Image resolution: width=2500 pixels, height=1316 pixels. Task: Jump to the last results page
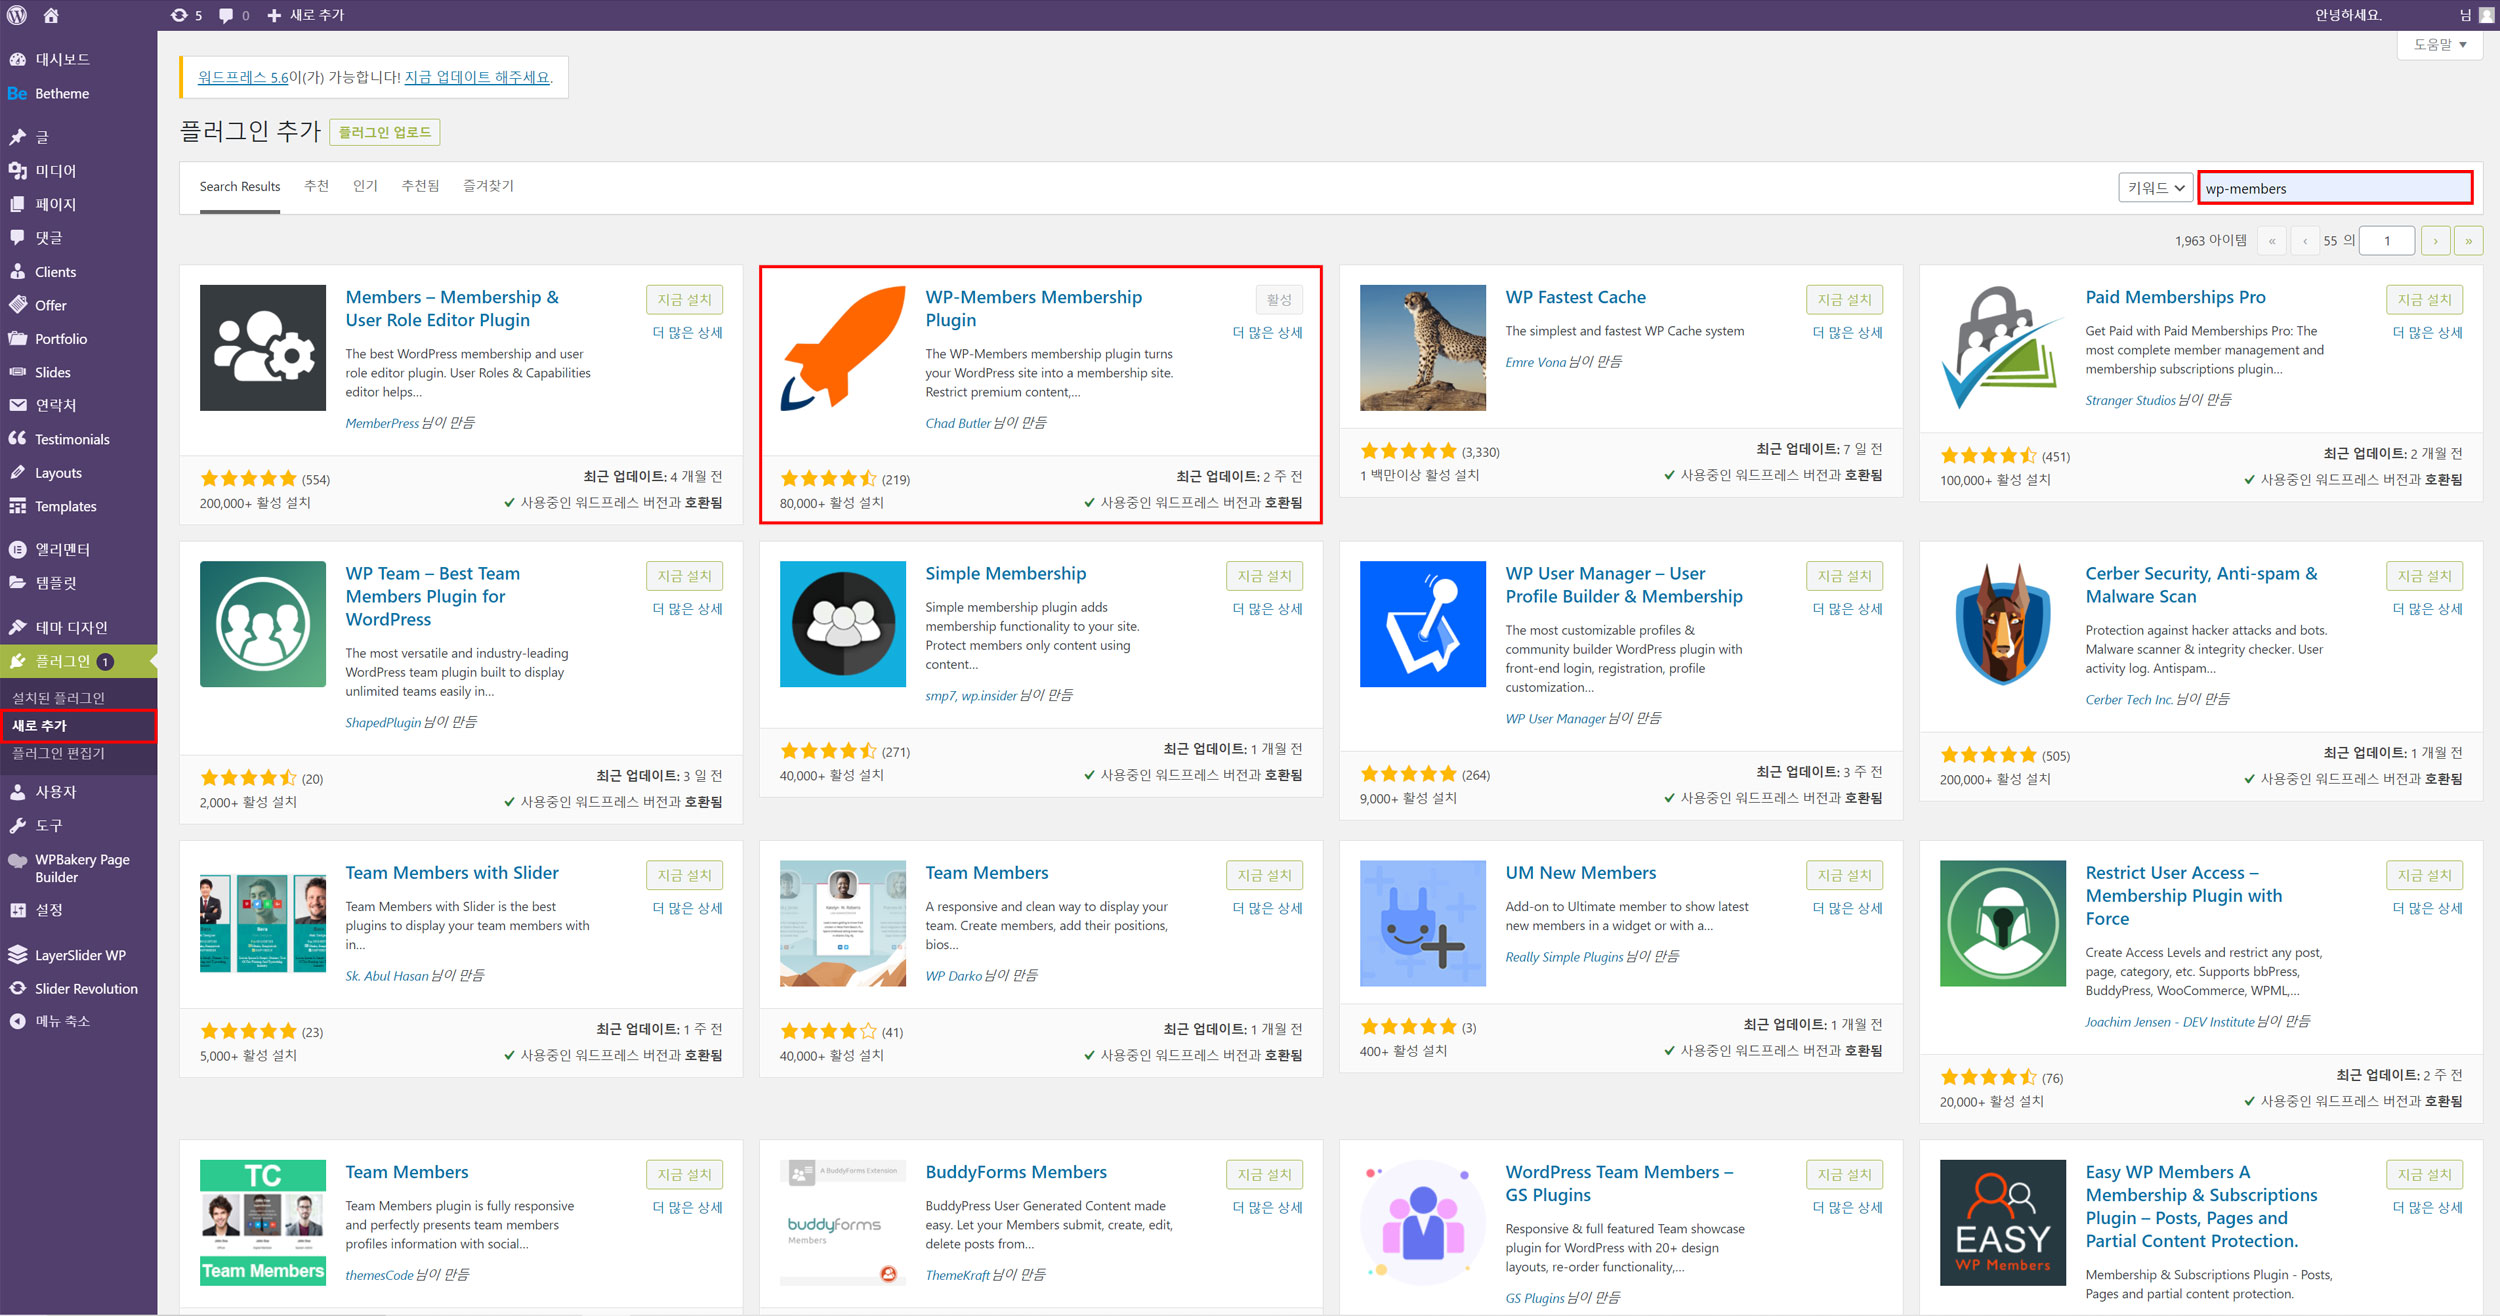point(2469,241)
